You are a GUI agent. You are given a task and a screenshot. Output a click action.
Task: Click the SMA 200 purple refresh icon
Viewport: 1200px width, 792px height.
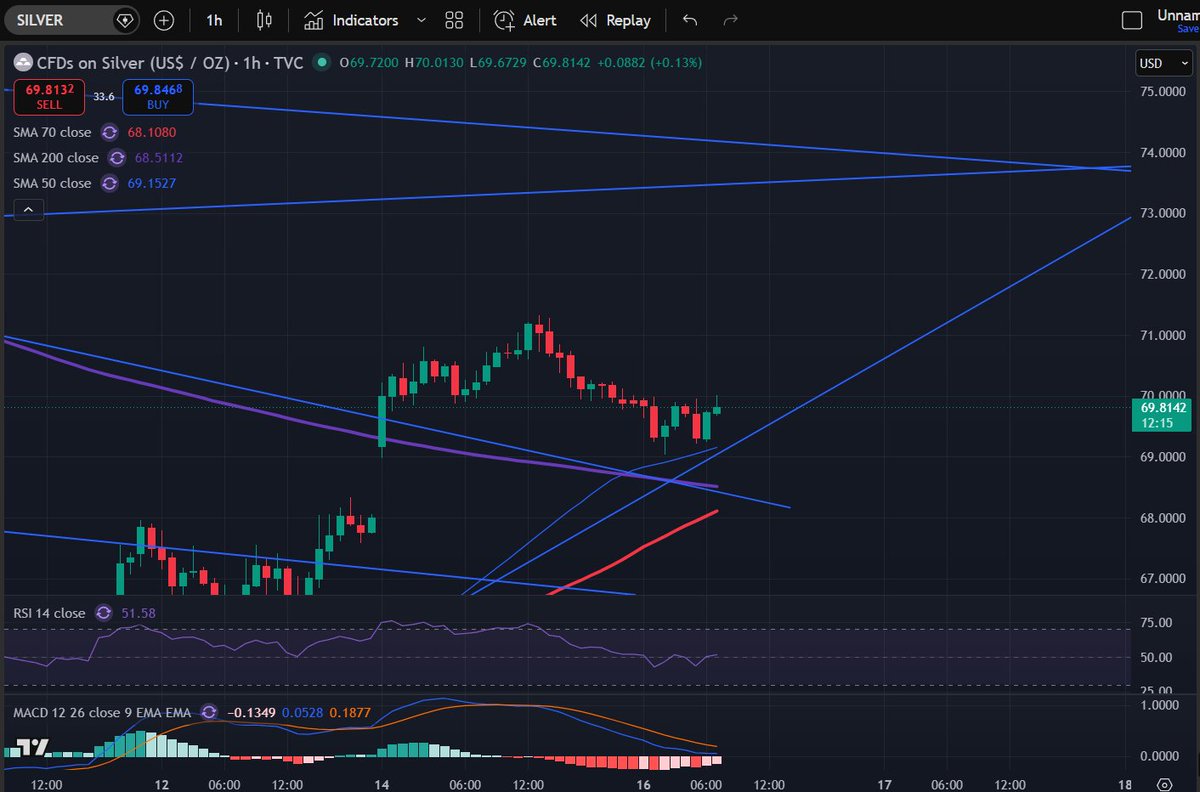tap(117, 158)
